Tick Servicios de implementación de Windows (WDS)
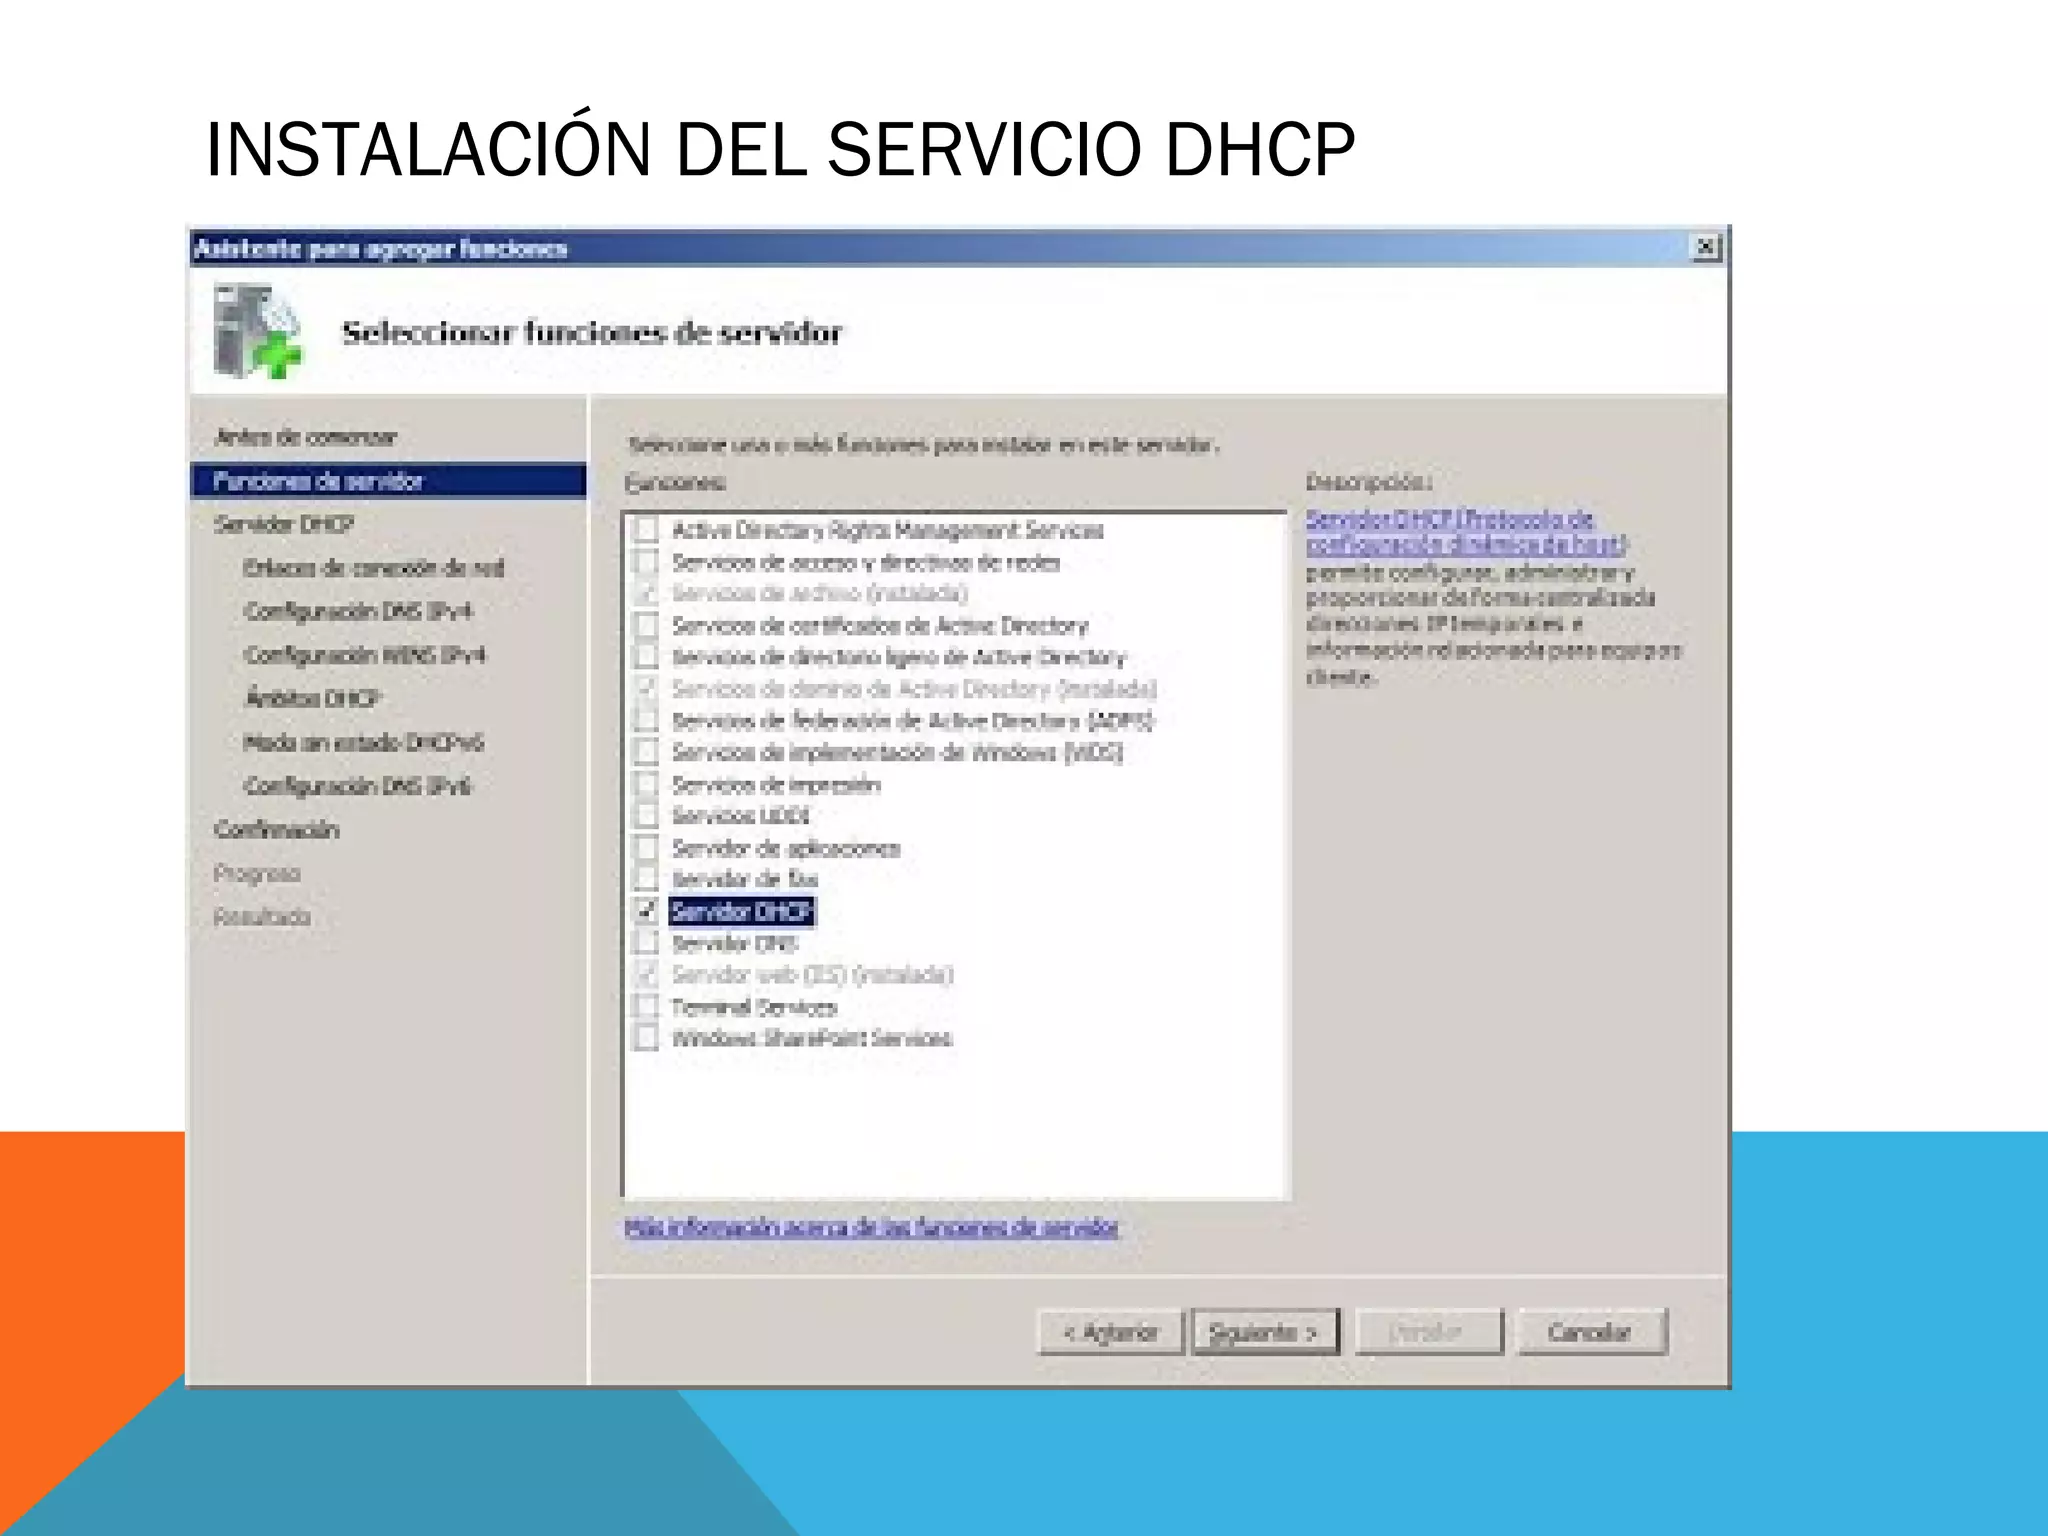The width and height of the screenshot is (2048, 1536). [x=647, y=752]
